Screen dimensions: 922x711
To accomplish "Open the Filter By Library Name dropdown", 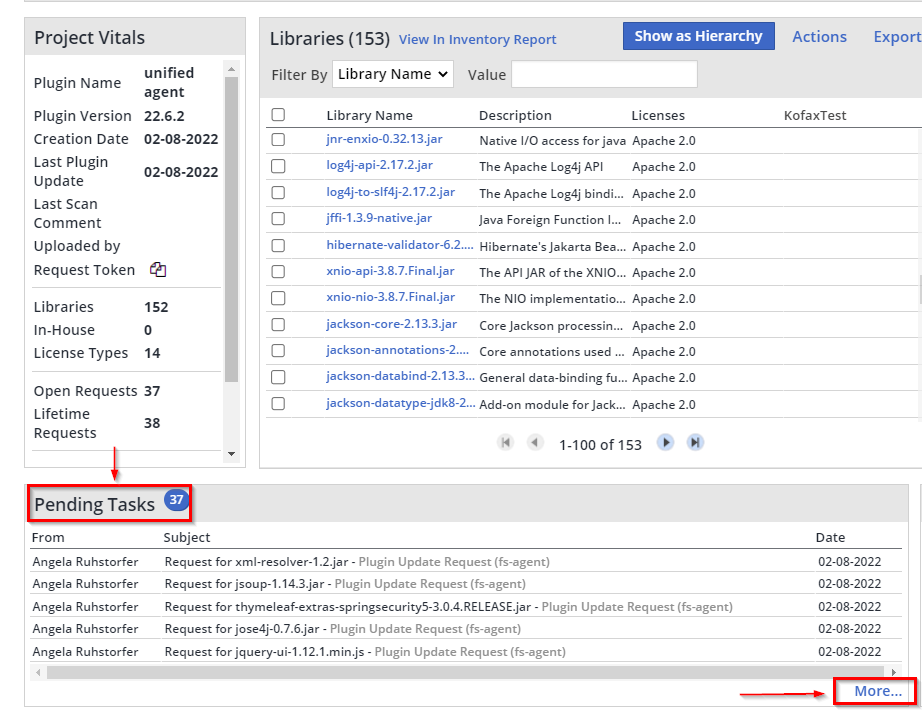I will [x=393, y=74].
